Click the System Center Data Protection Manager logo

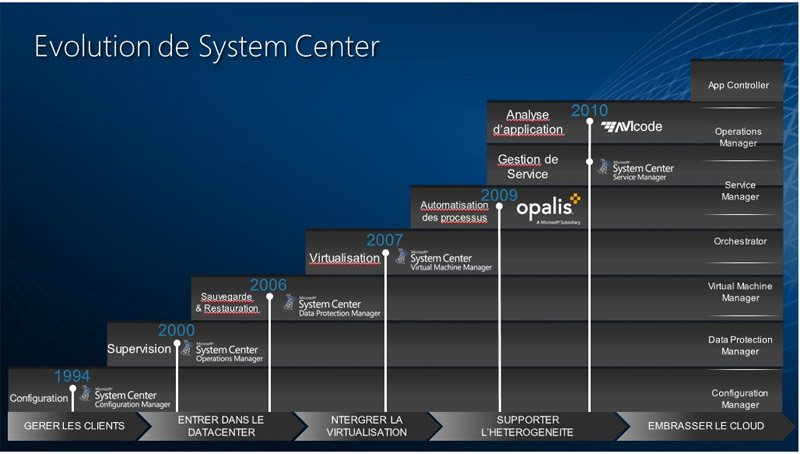[332, 306]
